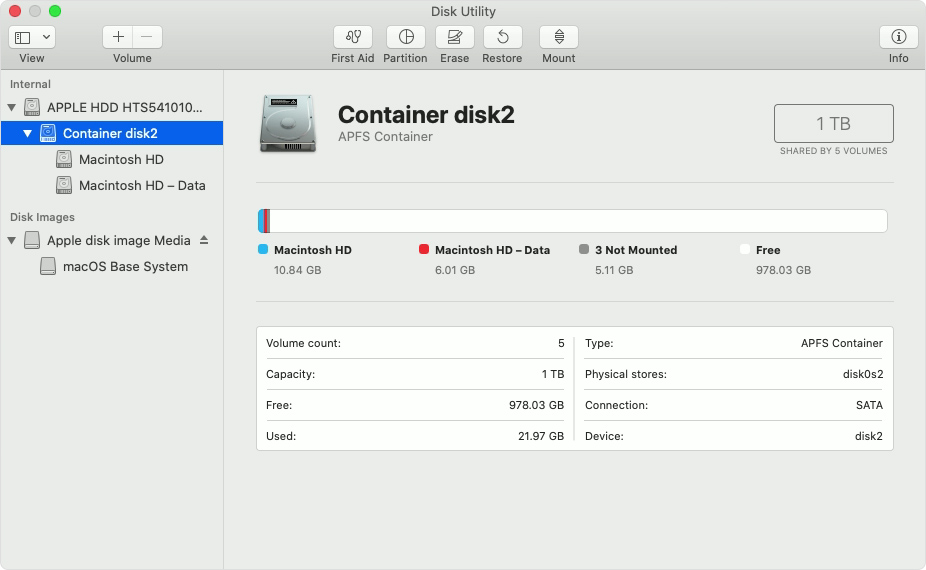Click the Restore toolbar icon
The width and height of the screenshot is (926, 570).
pyautogui.click(x=503, y=37)
